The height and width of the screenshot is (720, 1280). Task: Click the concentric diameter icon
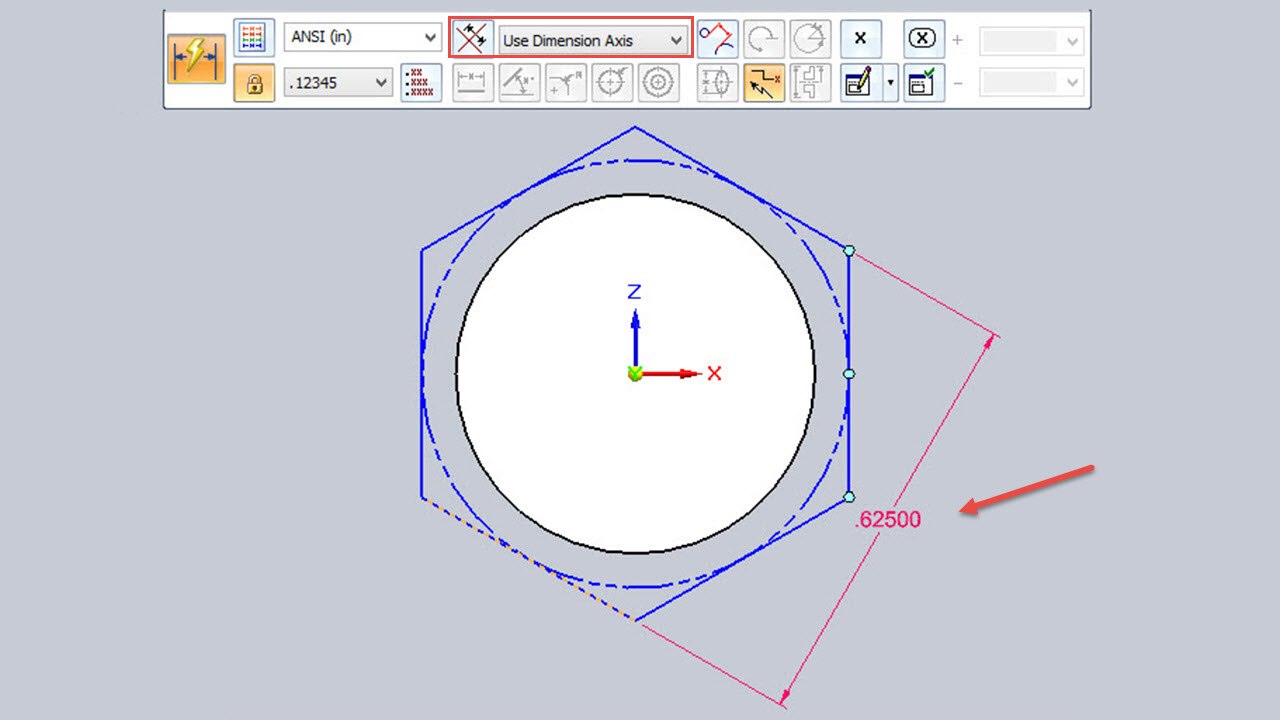tap(658, 83)
